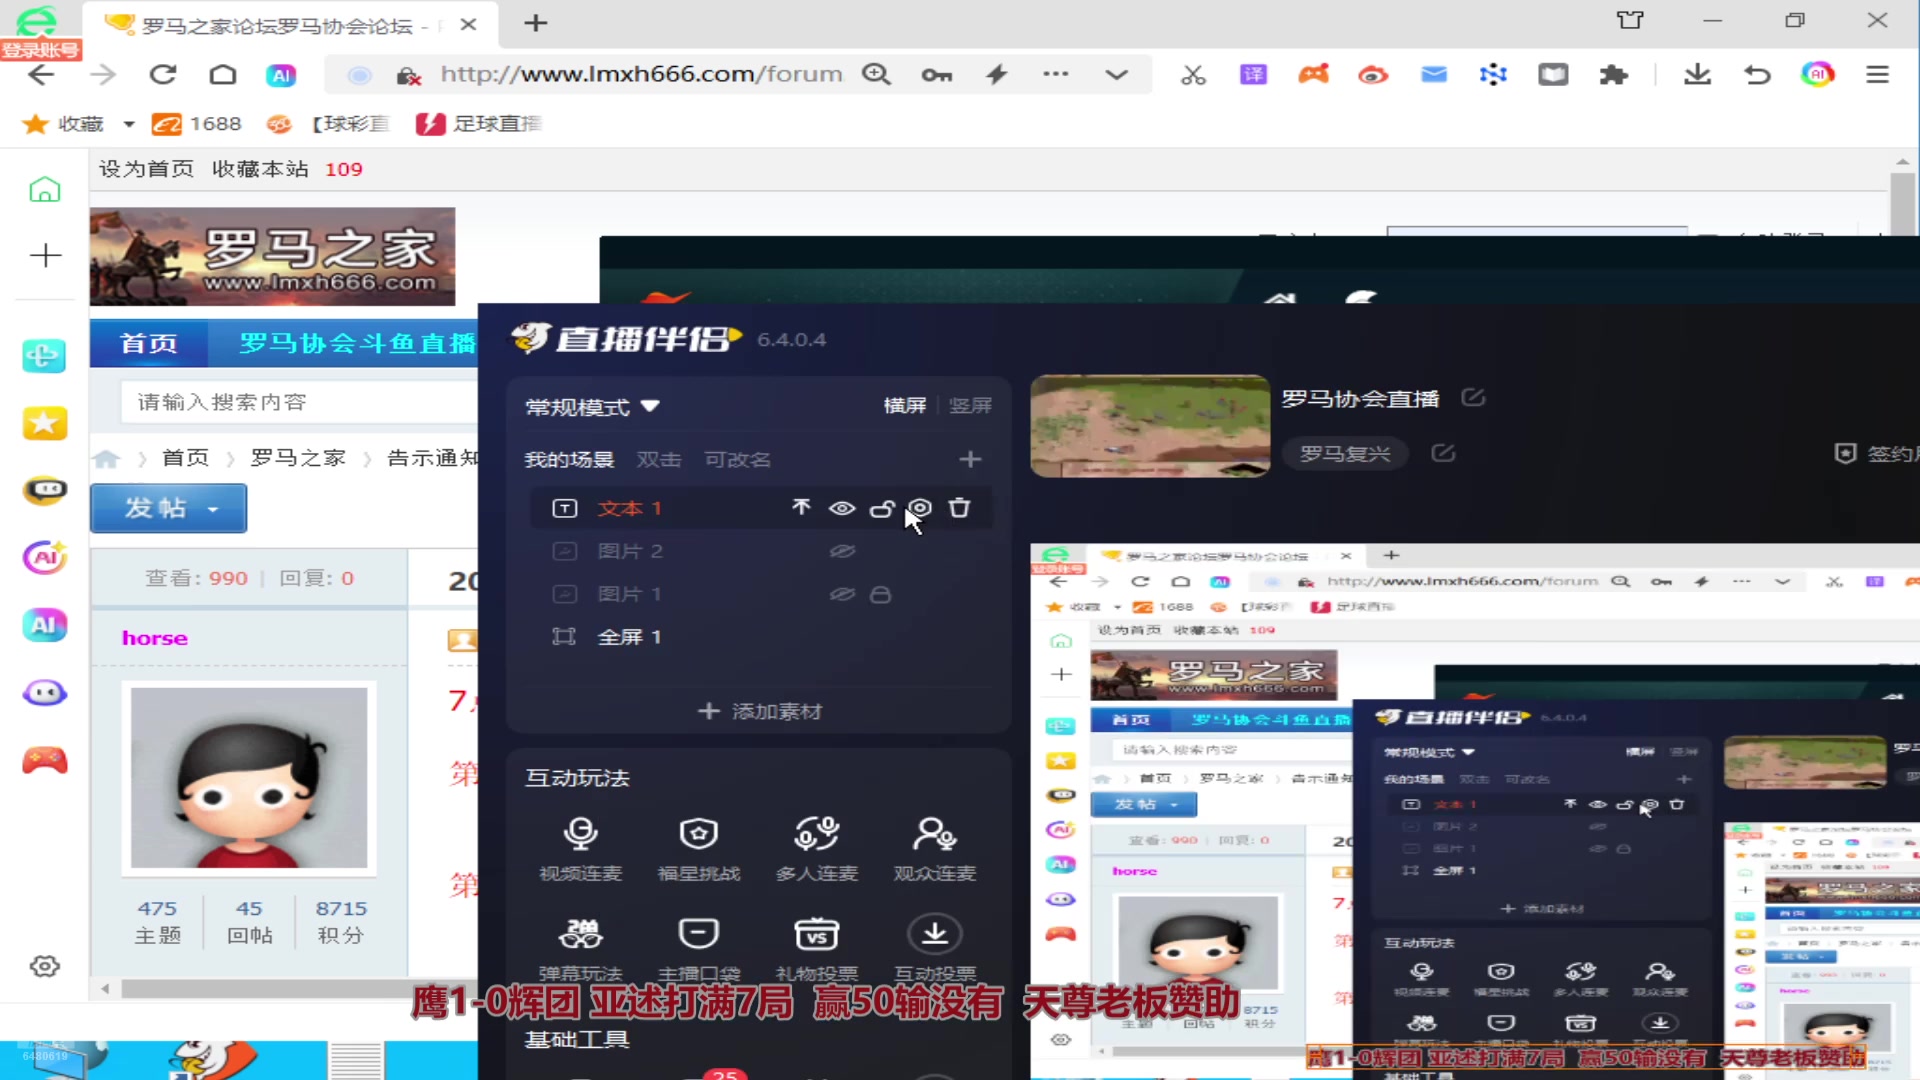Click the zoom magnifier in address bar
This screenshot has height=1080, width=1920.
pos(876,75)
